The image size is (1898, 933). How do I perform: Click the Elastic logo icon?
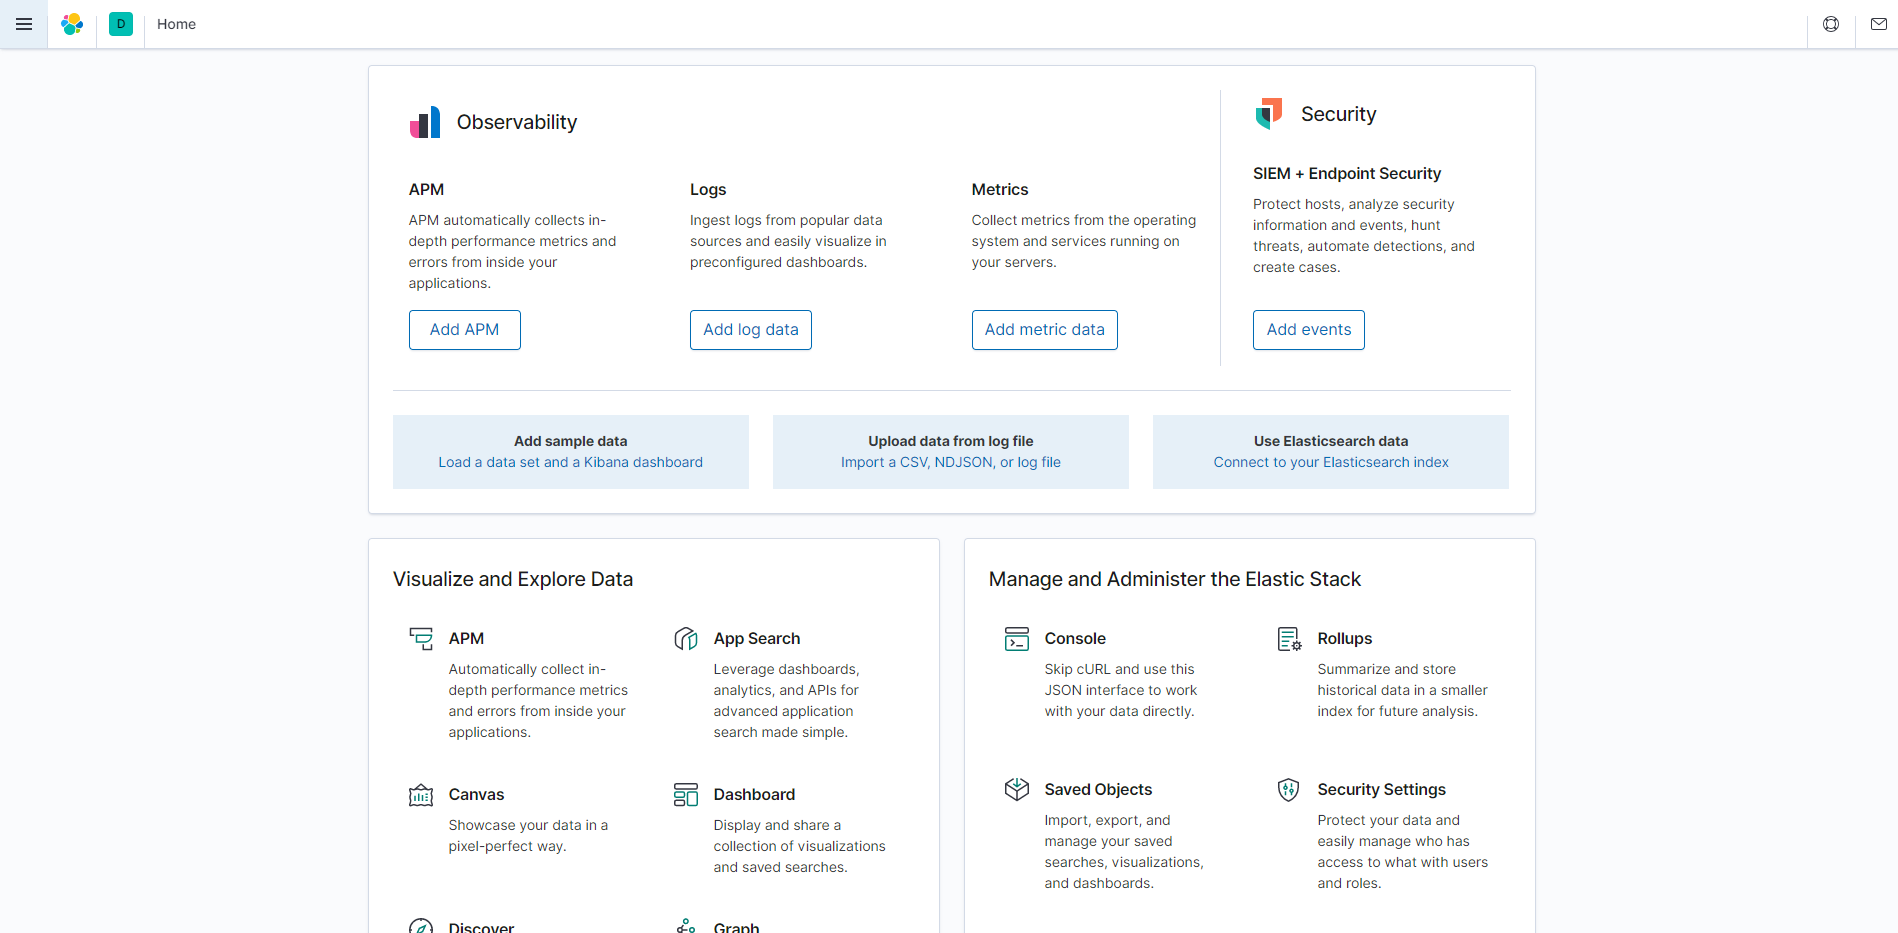(72, 24)
